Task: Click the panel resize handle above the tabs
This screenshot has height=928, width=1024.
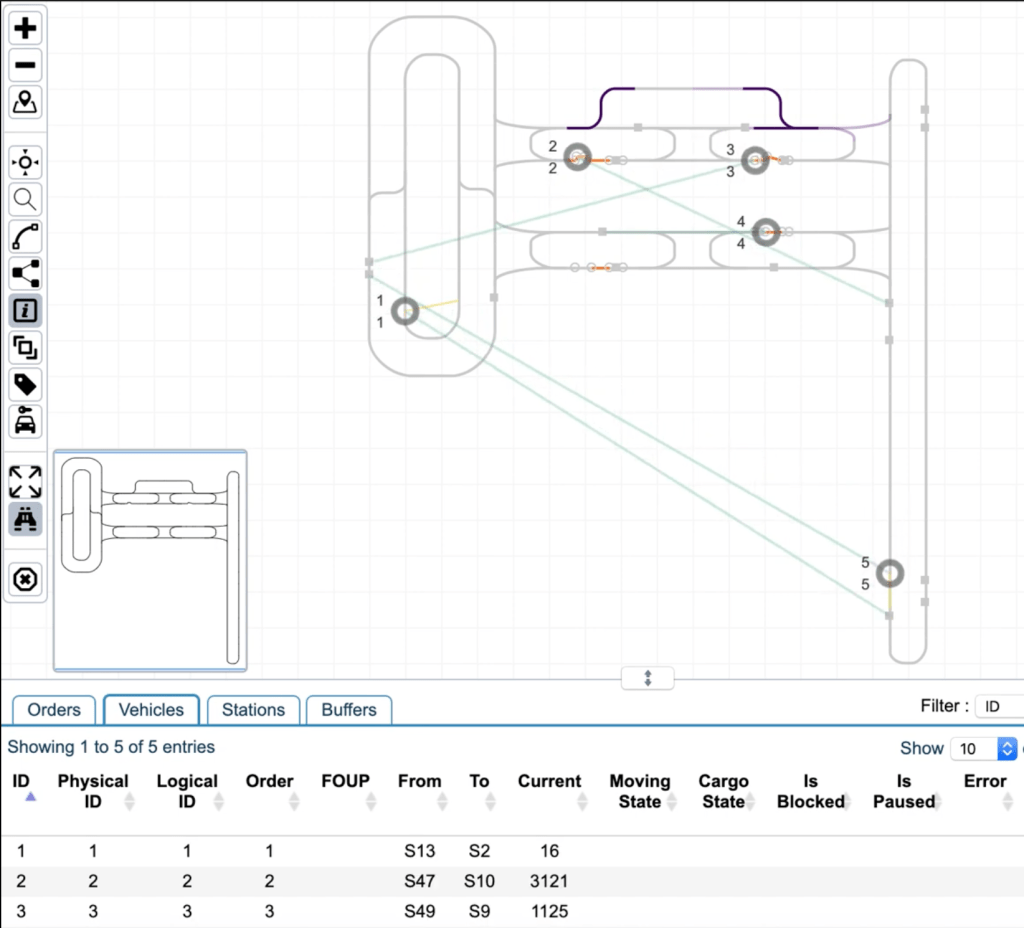Action: [x=647, y=678]
